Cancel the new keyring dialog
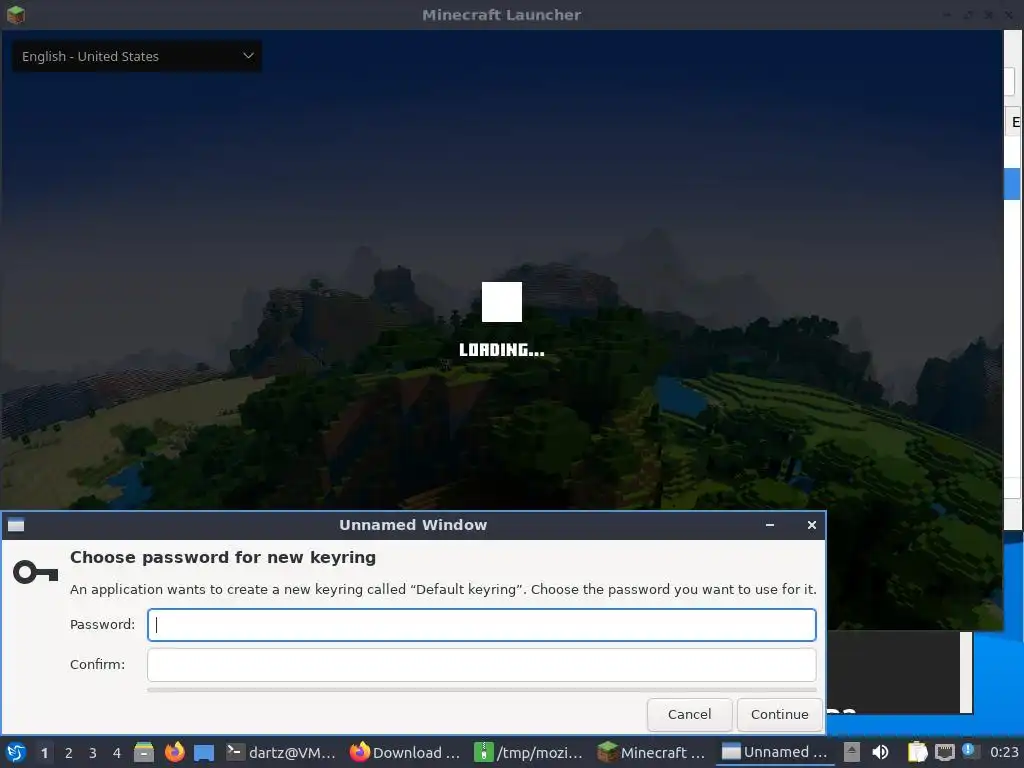The width and height of the screenshot is (1024, 768). (689, 714)
